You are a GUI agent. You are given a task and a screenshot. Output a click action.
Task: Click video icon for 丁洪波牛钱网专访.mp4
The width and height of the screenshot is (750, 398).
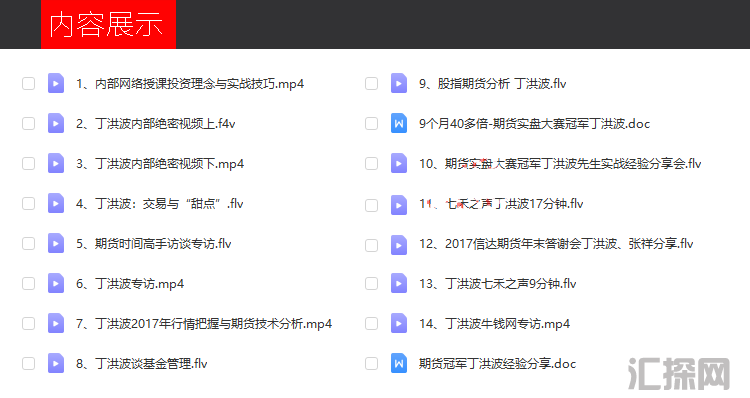(399, 323)
